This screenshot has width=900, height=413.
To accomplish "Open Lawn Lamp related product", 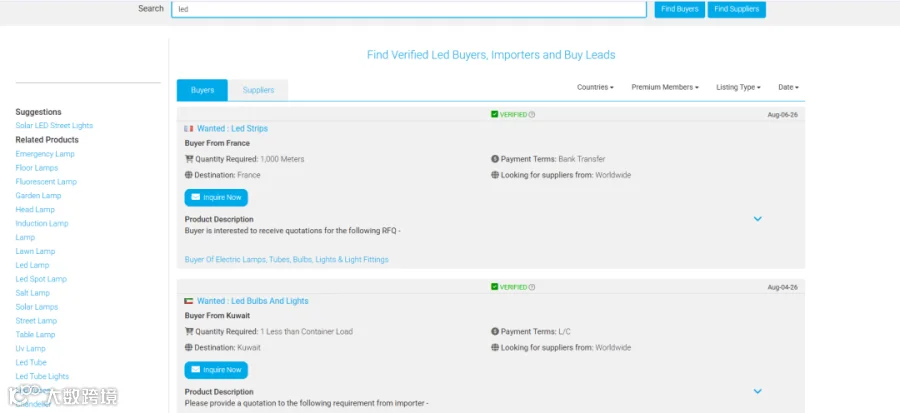I will coord(35,251).
